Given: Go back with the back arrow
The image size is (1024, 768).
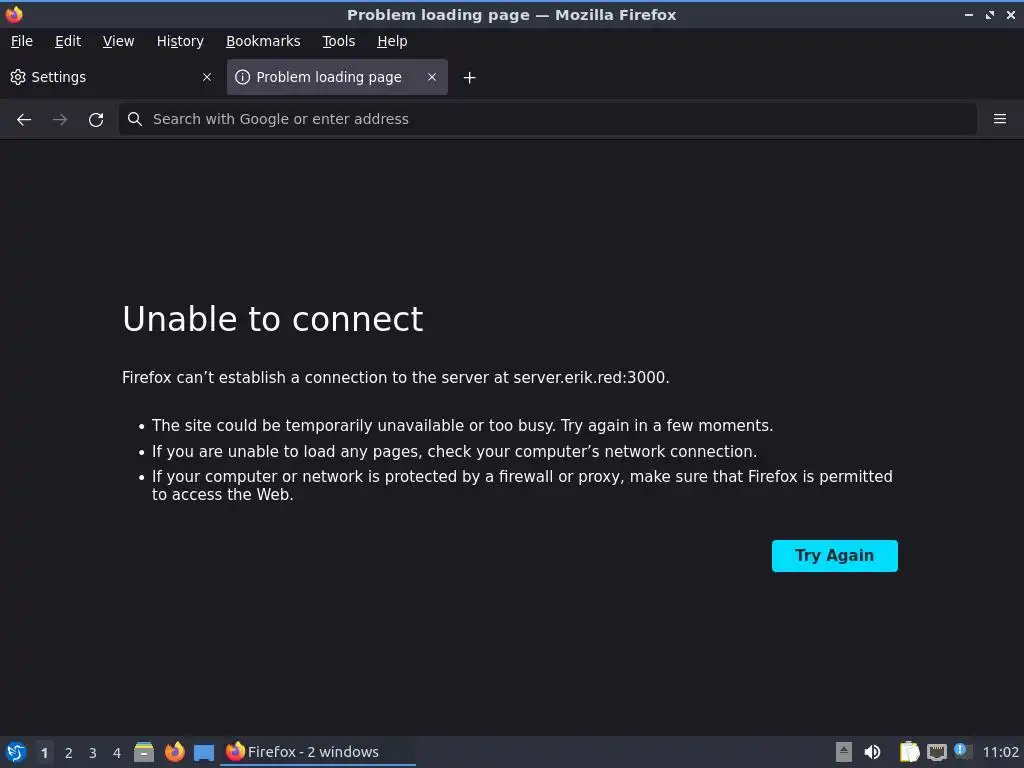Looking at the screenshot, I should pyautogui.click(x=24, y=120).
